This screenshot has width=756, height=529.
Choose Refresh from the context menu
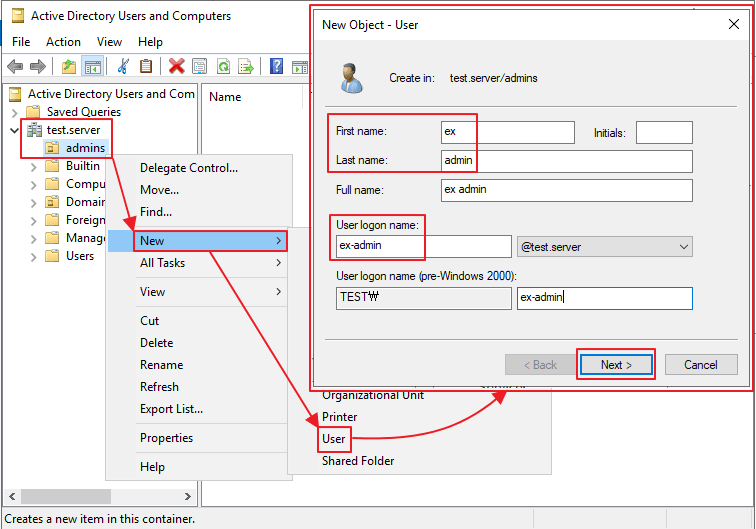(198, 387)
